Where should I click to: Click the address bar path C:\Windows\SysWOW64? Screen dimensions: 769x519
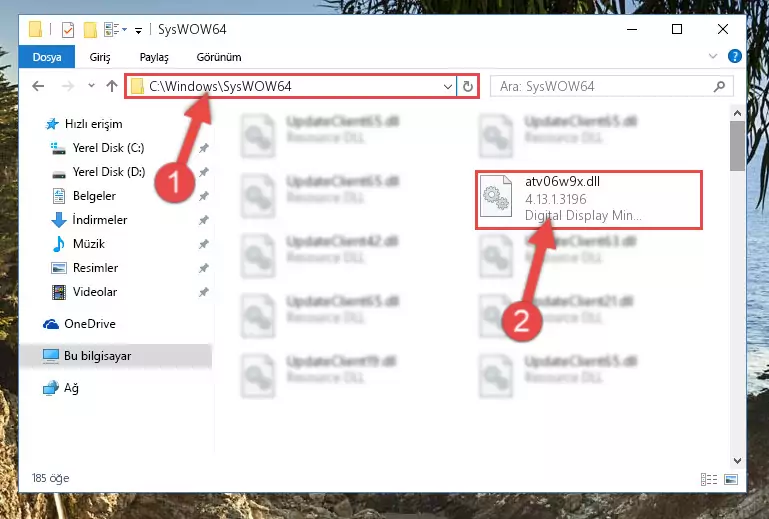(220, 86)
